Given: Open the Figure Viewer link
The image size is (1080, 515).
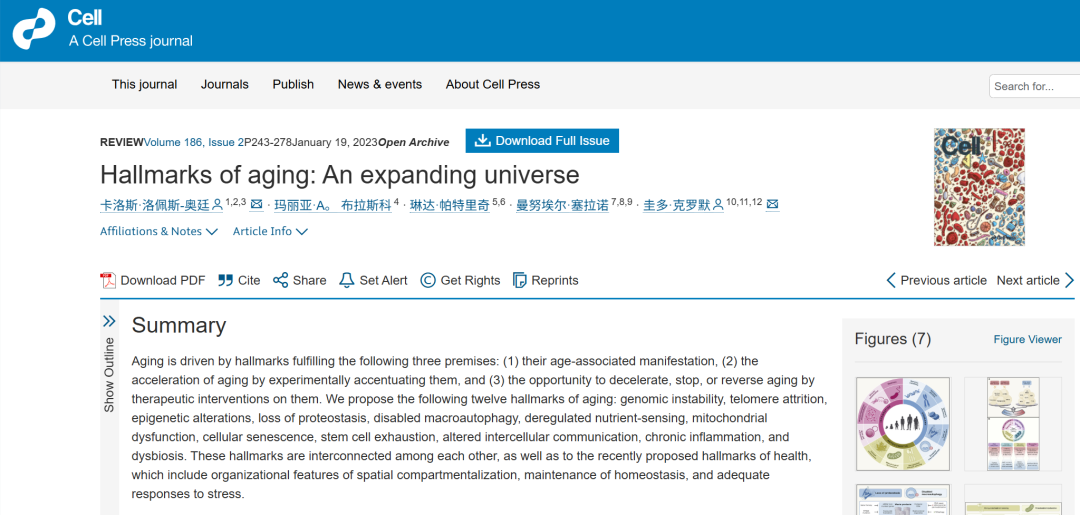Looking at the screenshot, I should point(1028,339).
